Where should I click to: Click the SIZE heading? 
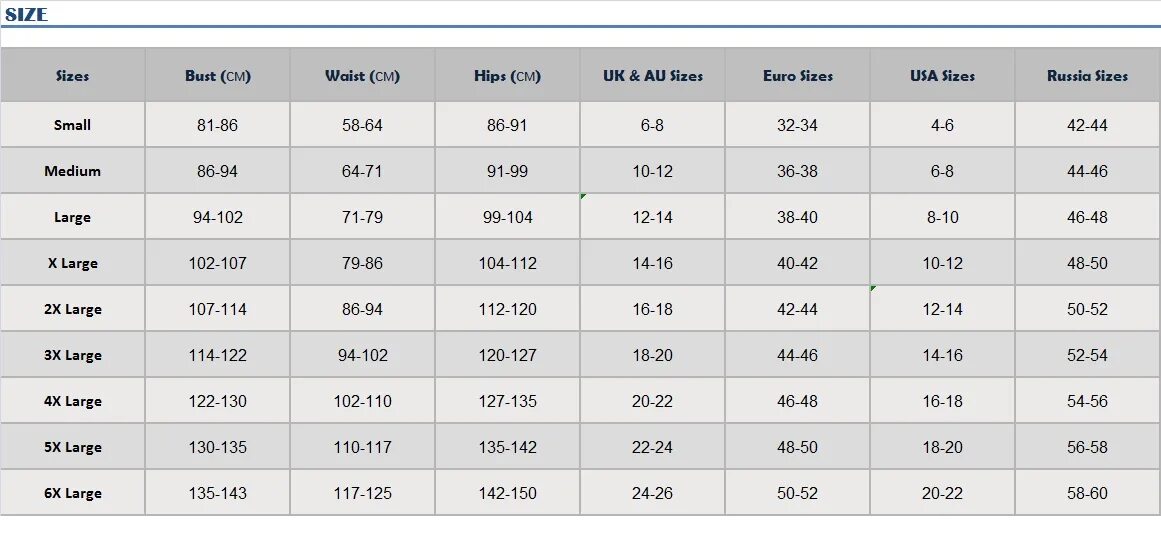(27, 14)
